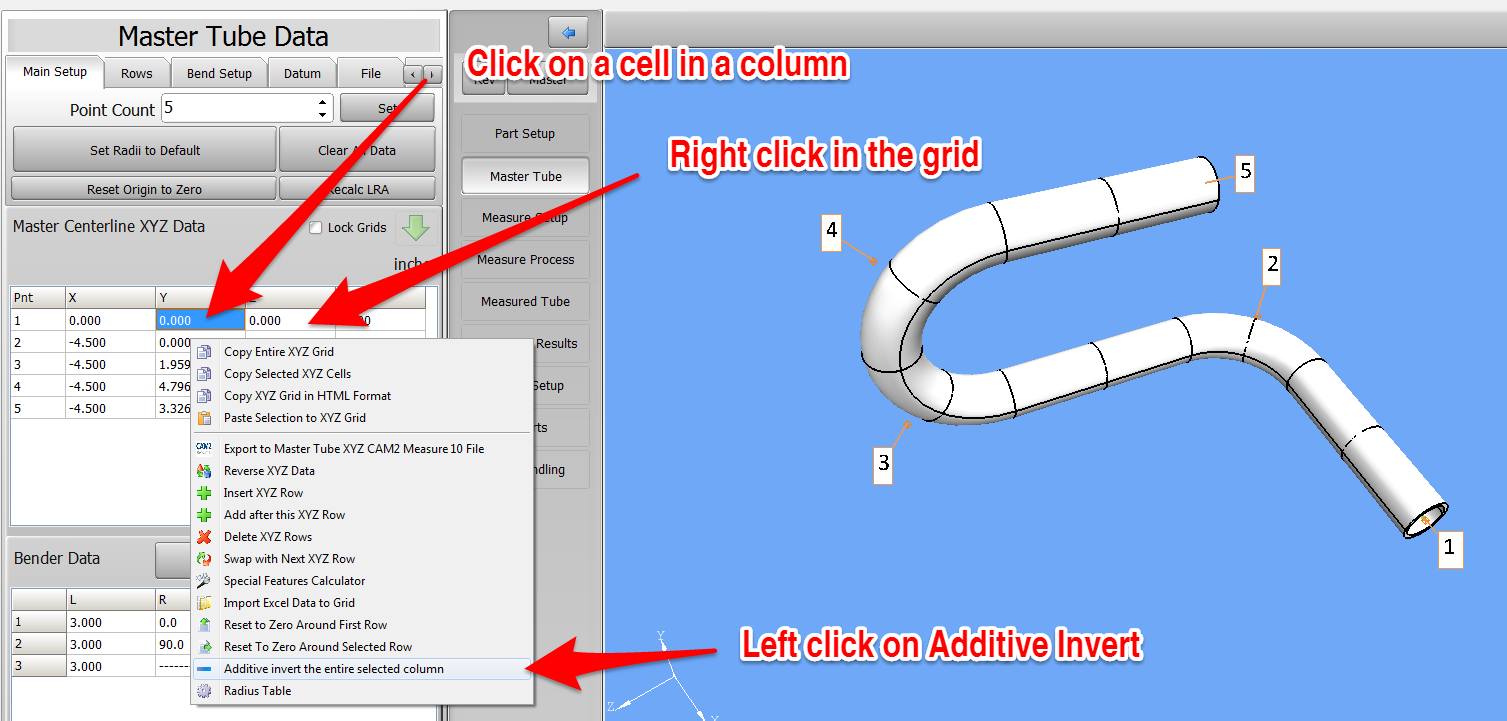Click the Point Count input field
Screen dimensions: 1507x721
(238, 109)
